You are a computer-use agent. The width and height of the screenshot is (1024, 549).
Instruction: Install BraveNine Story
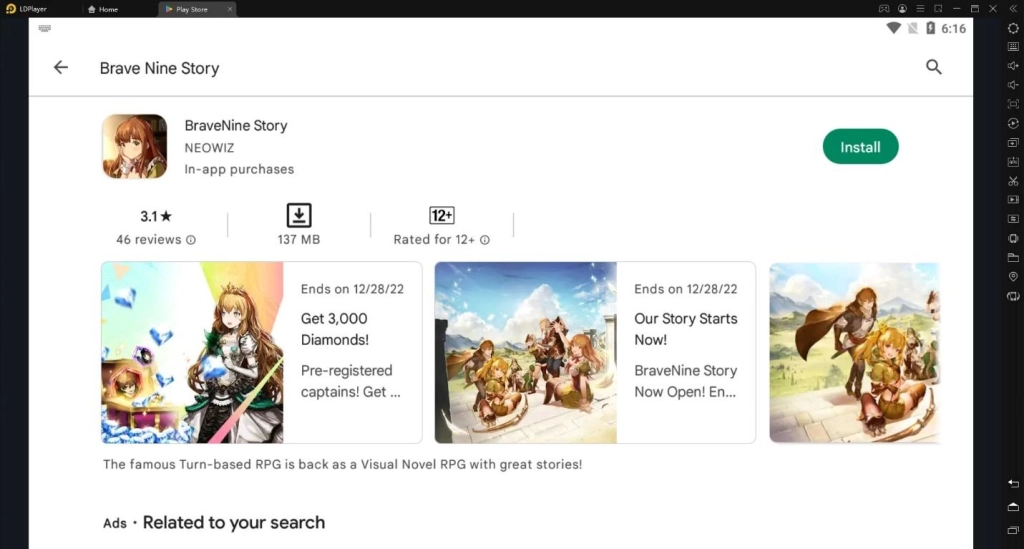pyautogui.click(x=860, y=147)
